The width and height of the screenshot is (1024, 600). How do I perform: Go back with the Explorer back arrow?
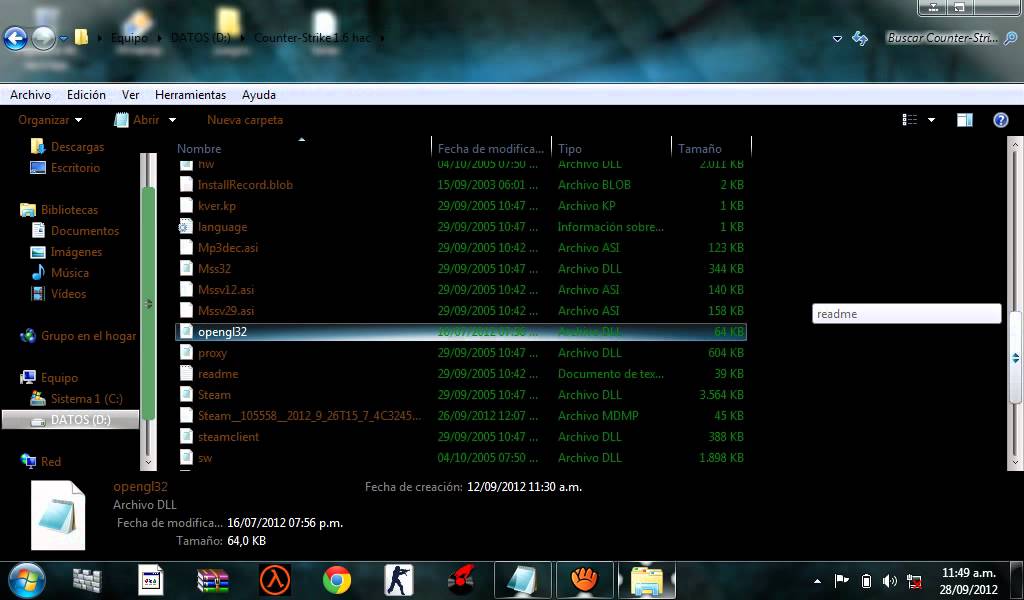(x=15, y=39)
